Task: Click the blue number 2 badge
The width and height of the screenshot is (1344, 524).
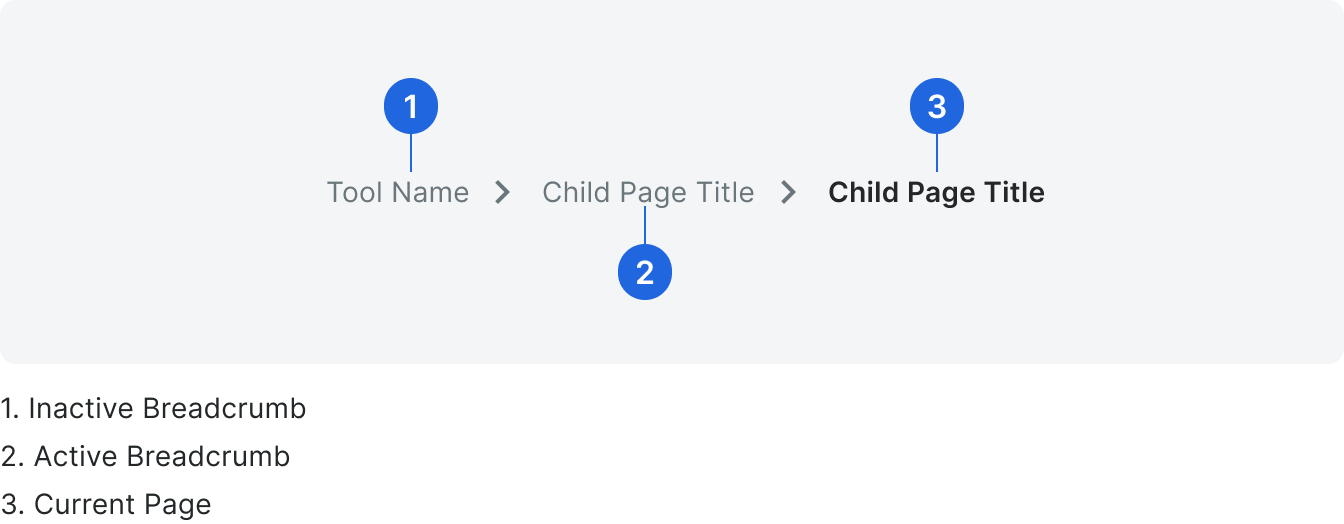Action: (x=645, y=272)
